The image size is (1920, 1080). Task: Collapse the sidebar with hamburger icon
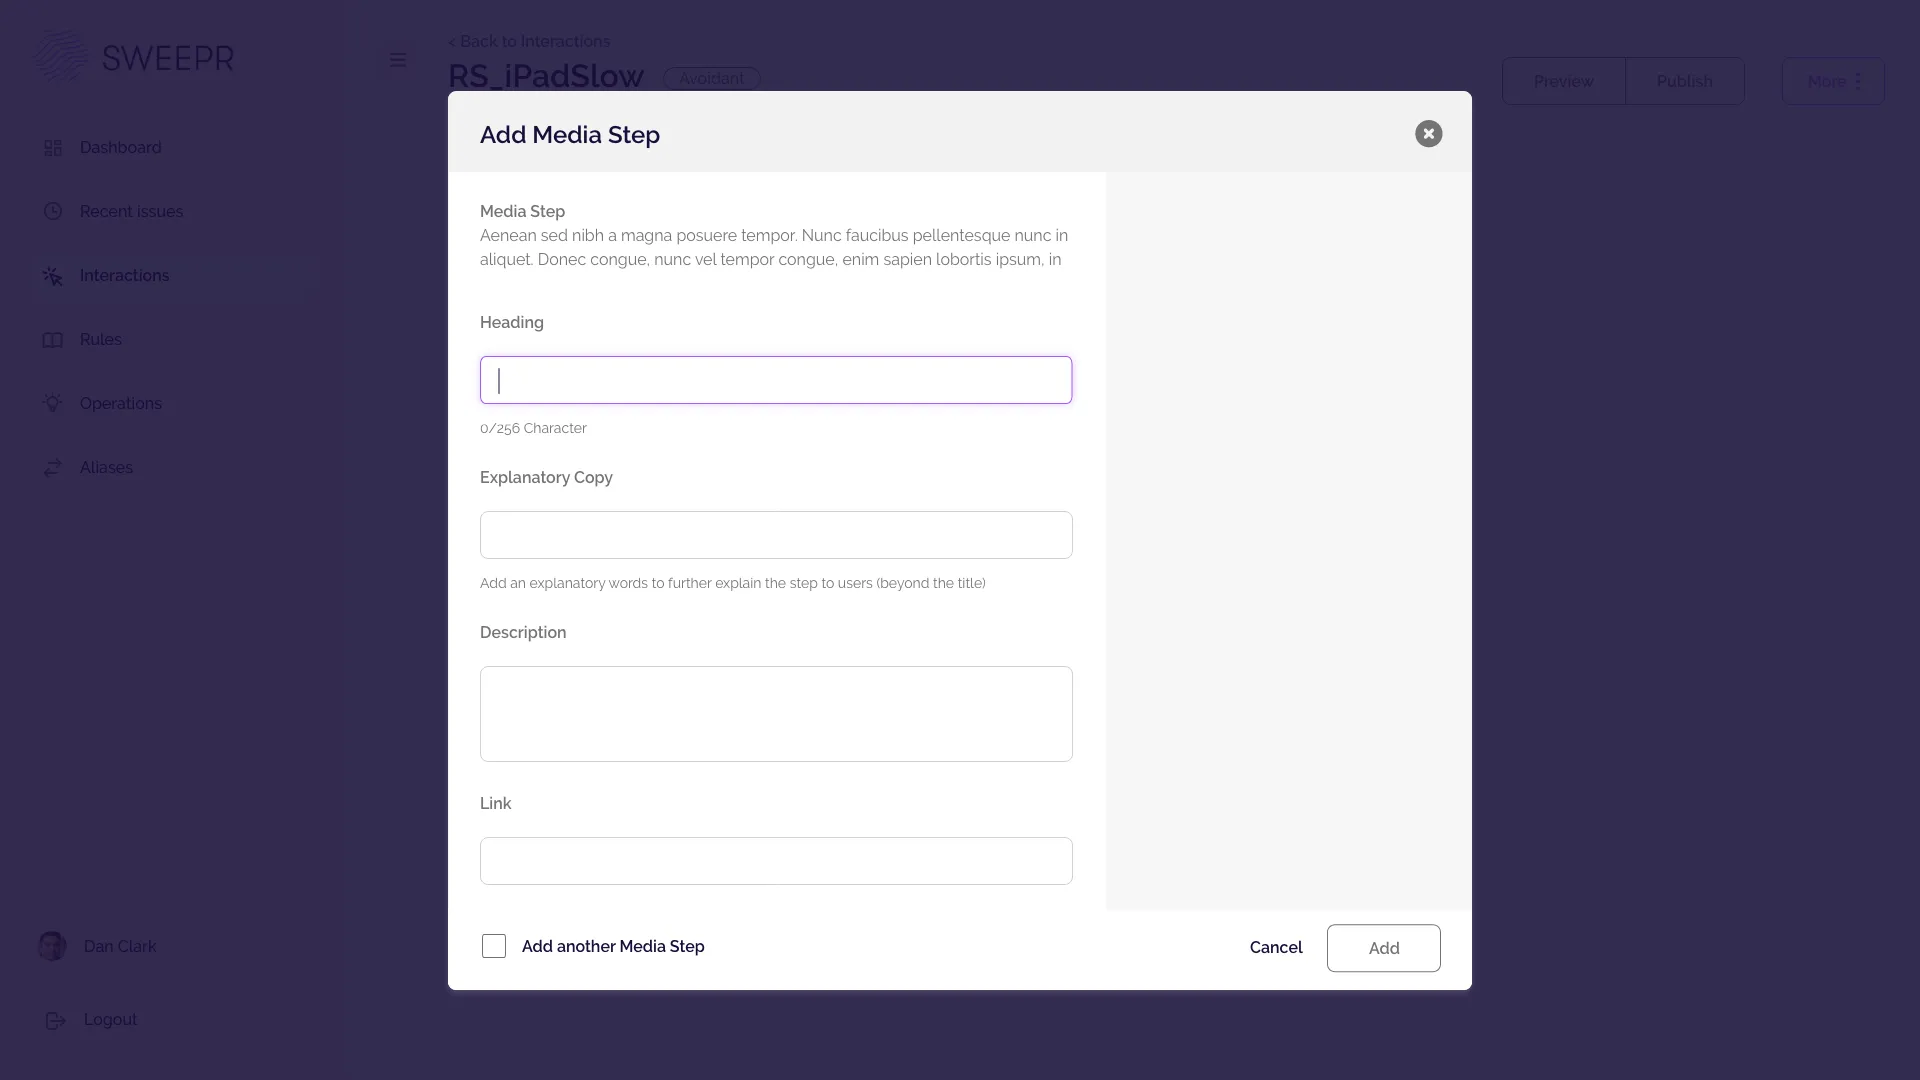(398, 60)
